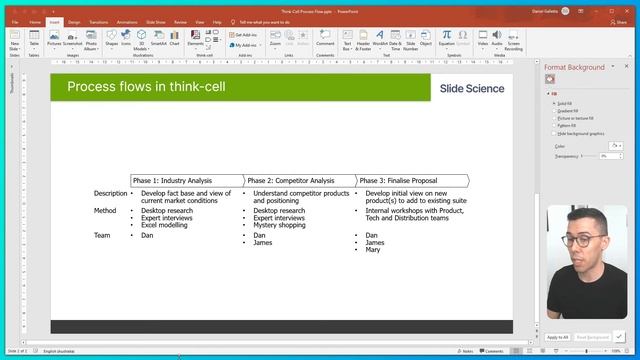Image resolution: width=640 pixels, height=360 pixels.
Task: Open Format Background pane options dropdown
Action: click(x=613, y=67)
